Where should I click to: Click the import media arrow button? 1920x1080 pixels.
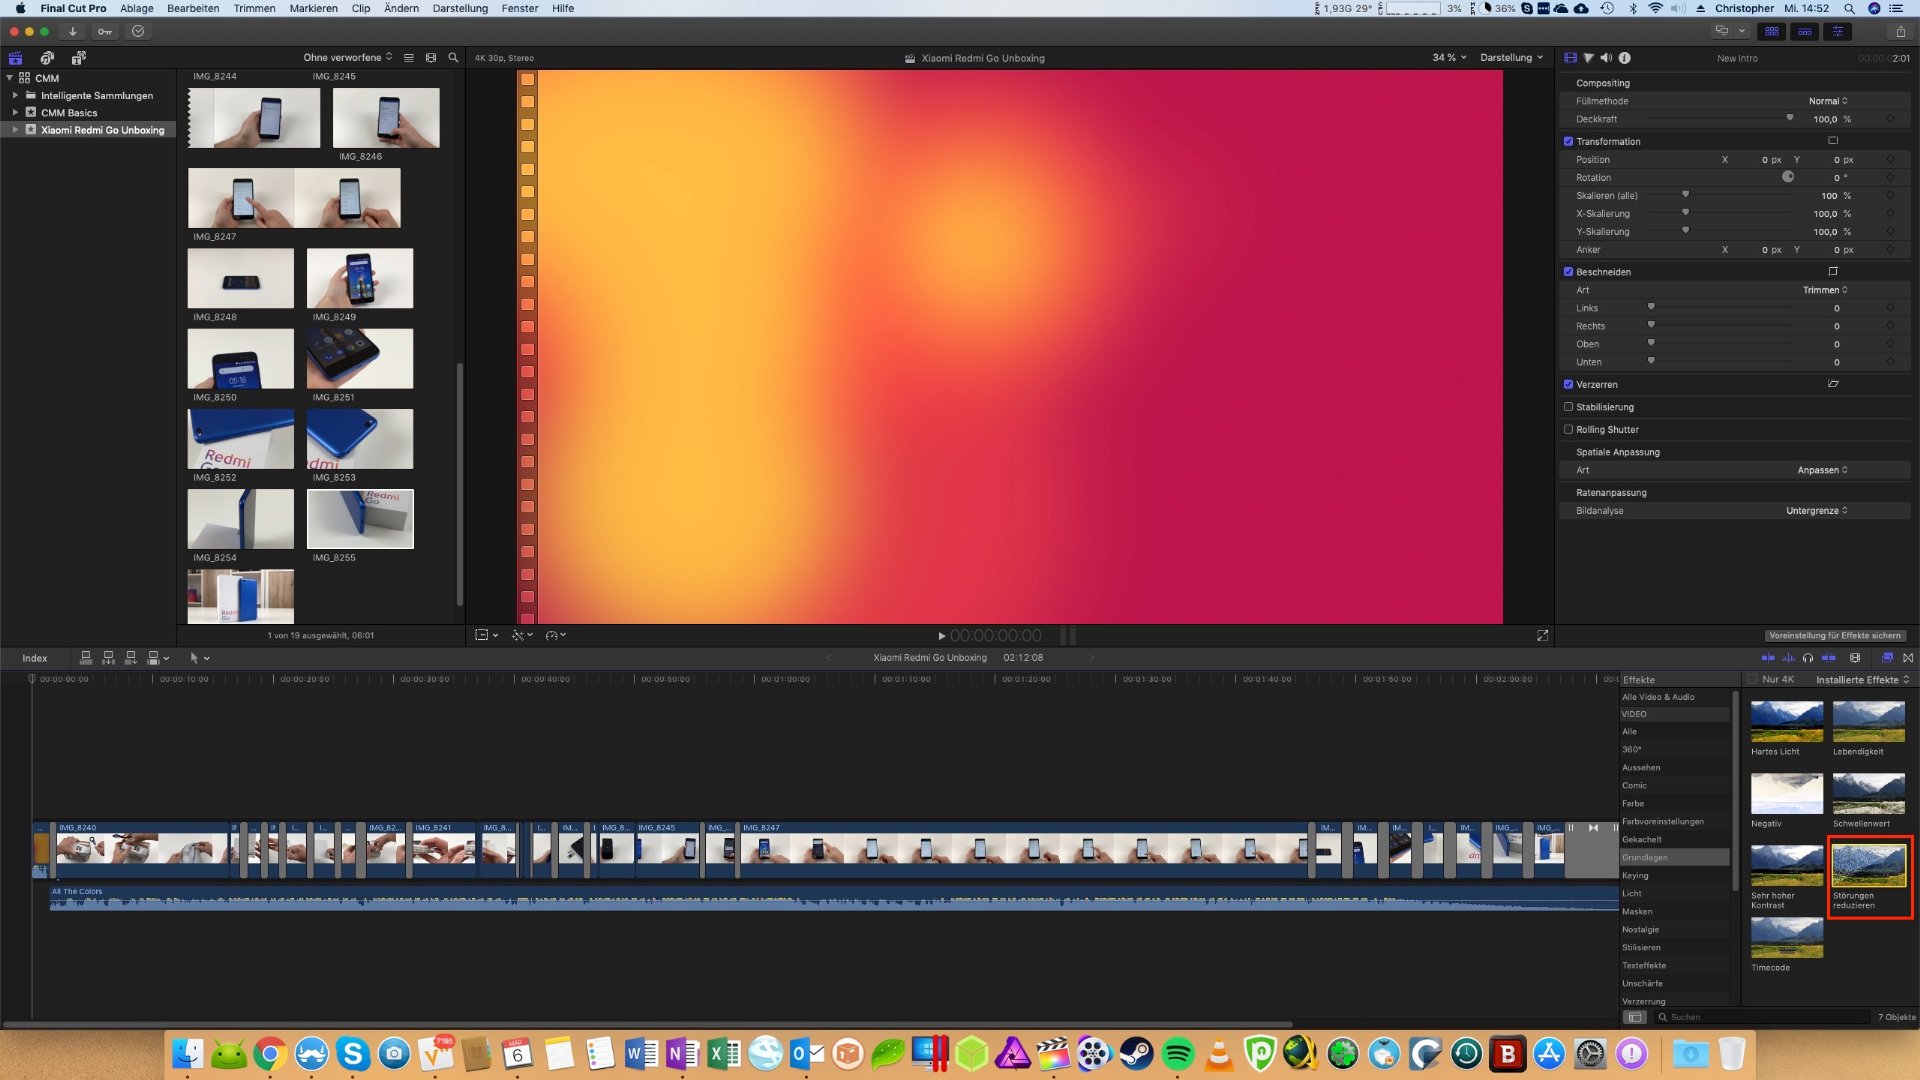[x=72, y=31]
